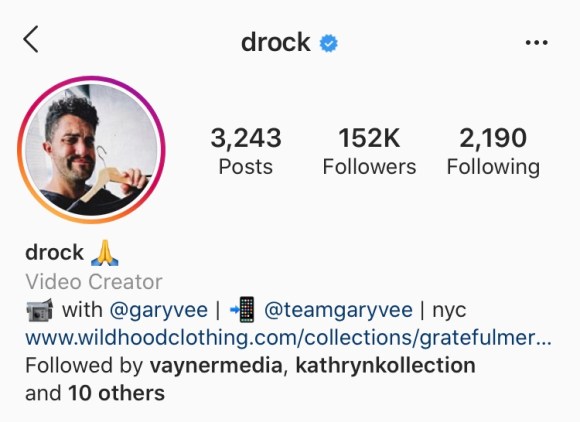This screenshot has height=422, width=580.
Task: Open the 2,190 Following list
Action: tap(493, 151)
